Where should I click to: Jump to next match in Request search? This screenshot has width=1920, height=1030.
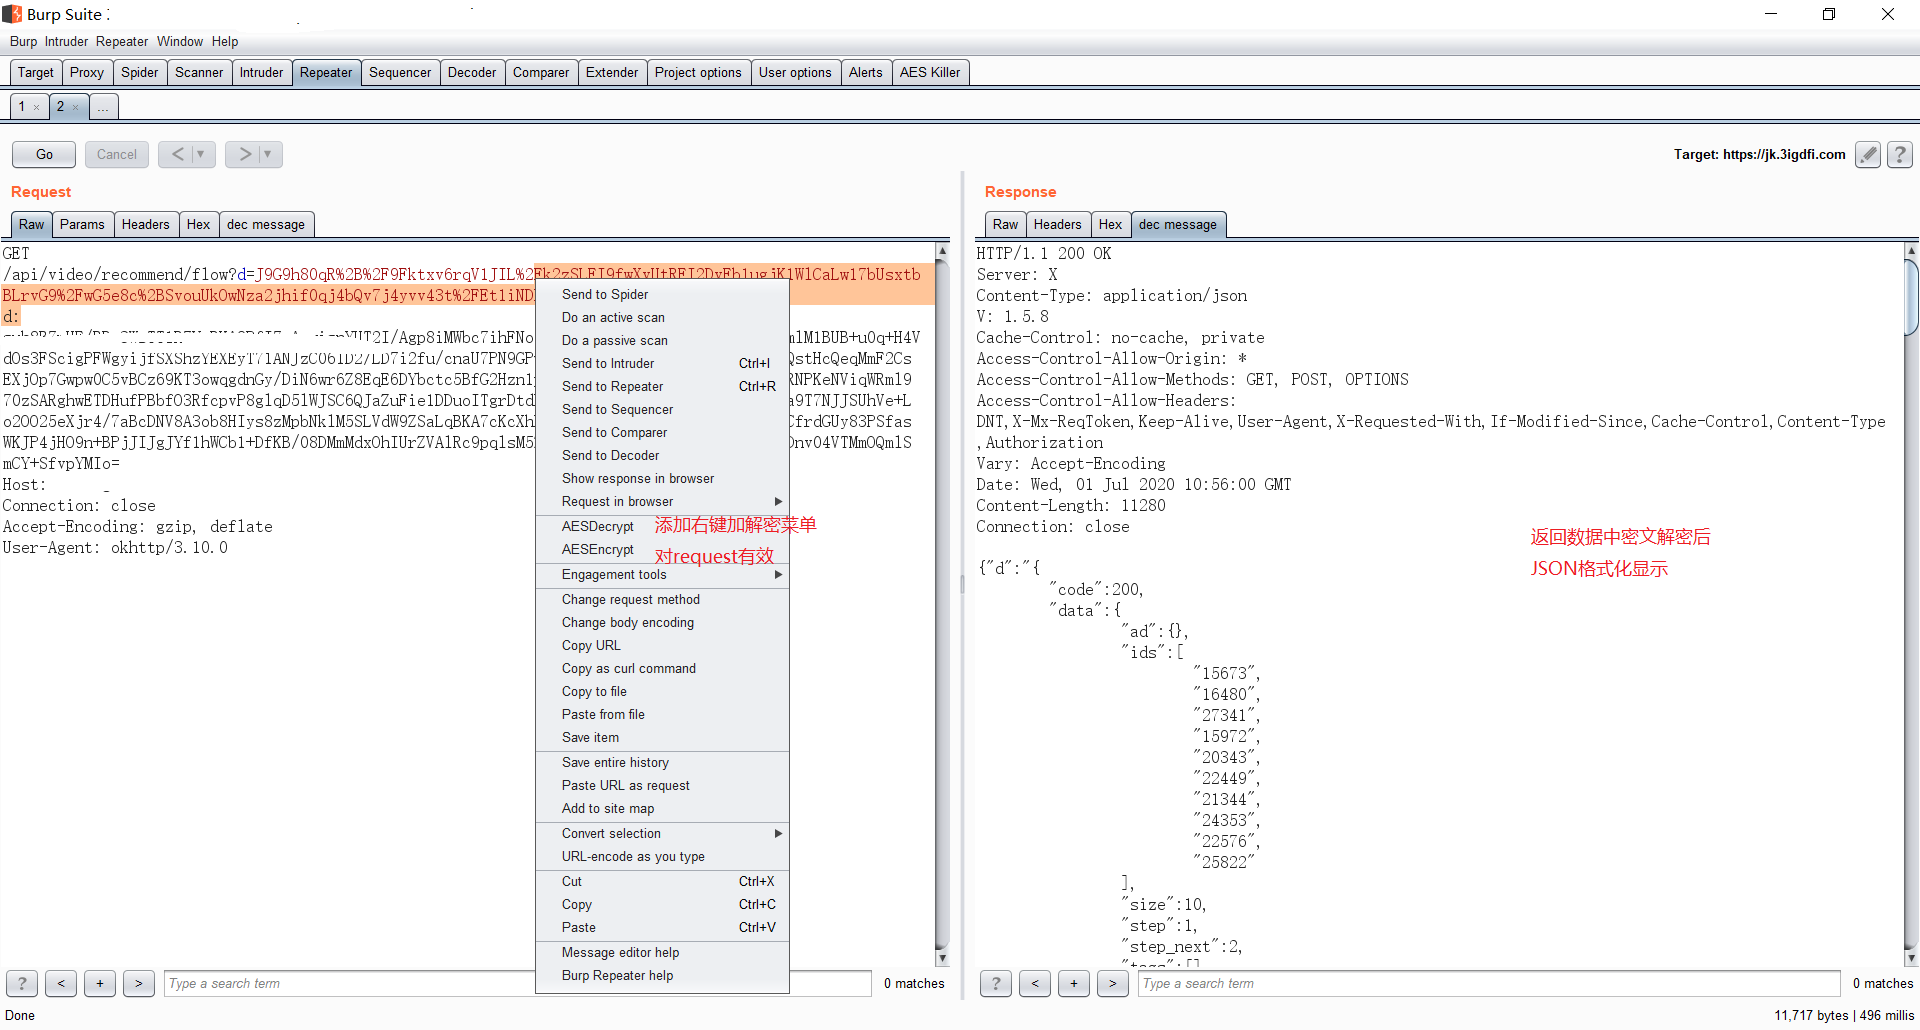click(139, 983)
